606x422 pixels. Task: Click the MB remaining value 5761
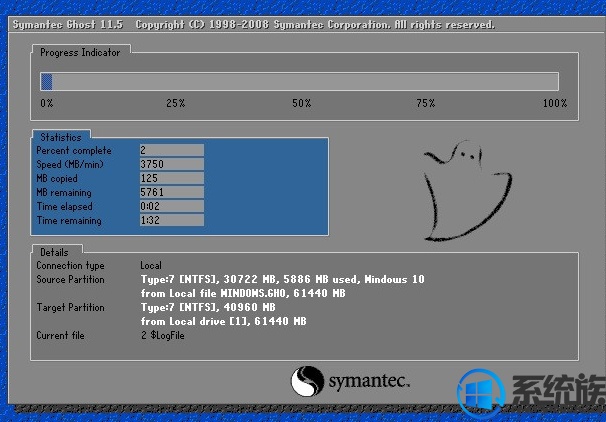172,192
